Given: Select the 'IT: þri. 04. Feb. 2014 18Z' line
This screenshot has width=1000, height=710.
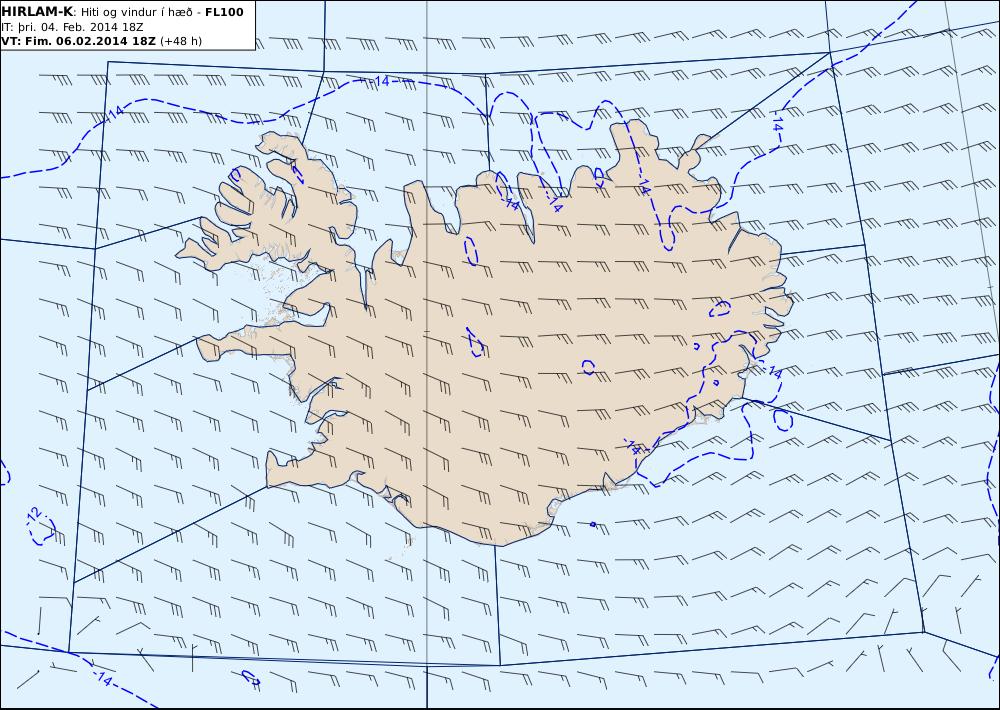Looking at the screenshot, I should [x=72, y=27].
